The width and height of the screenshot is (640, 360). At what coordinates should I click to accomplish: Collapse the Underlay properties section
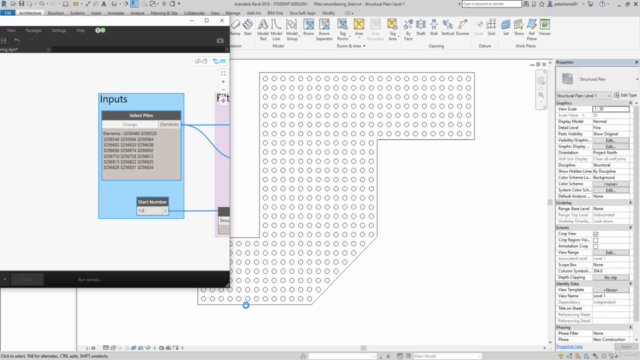pyautogui.click(x=630, y=203)
